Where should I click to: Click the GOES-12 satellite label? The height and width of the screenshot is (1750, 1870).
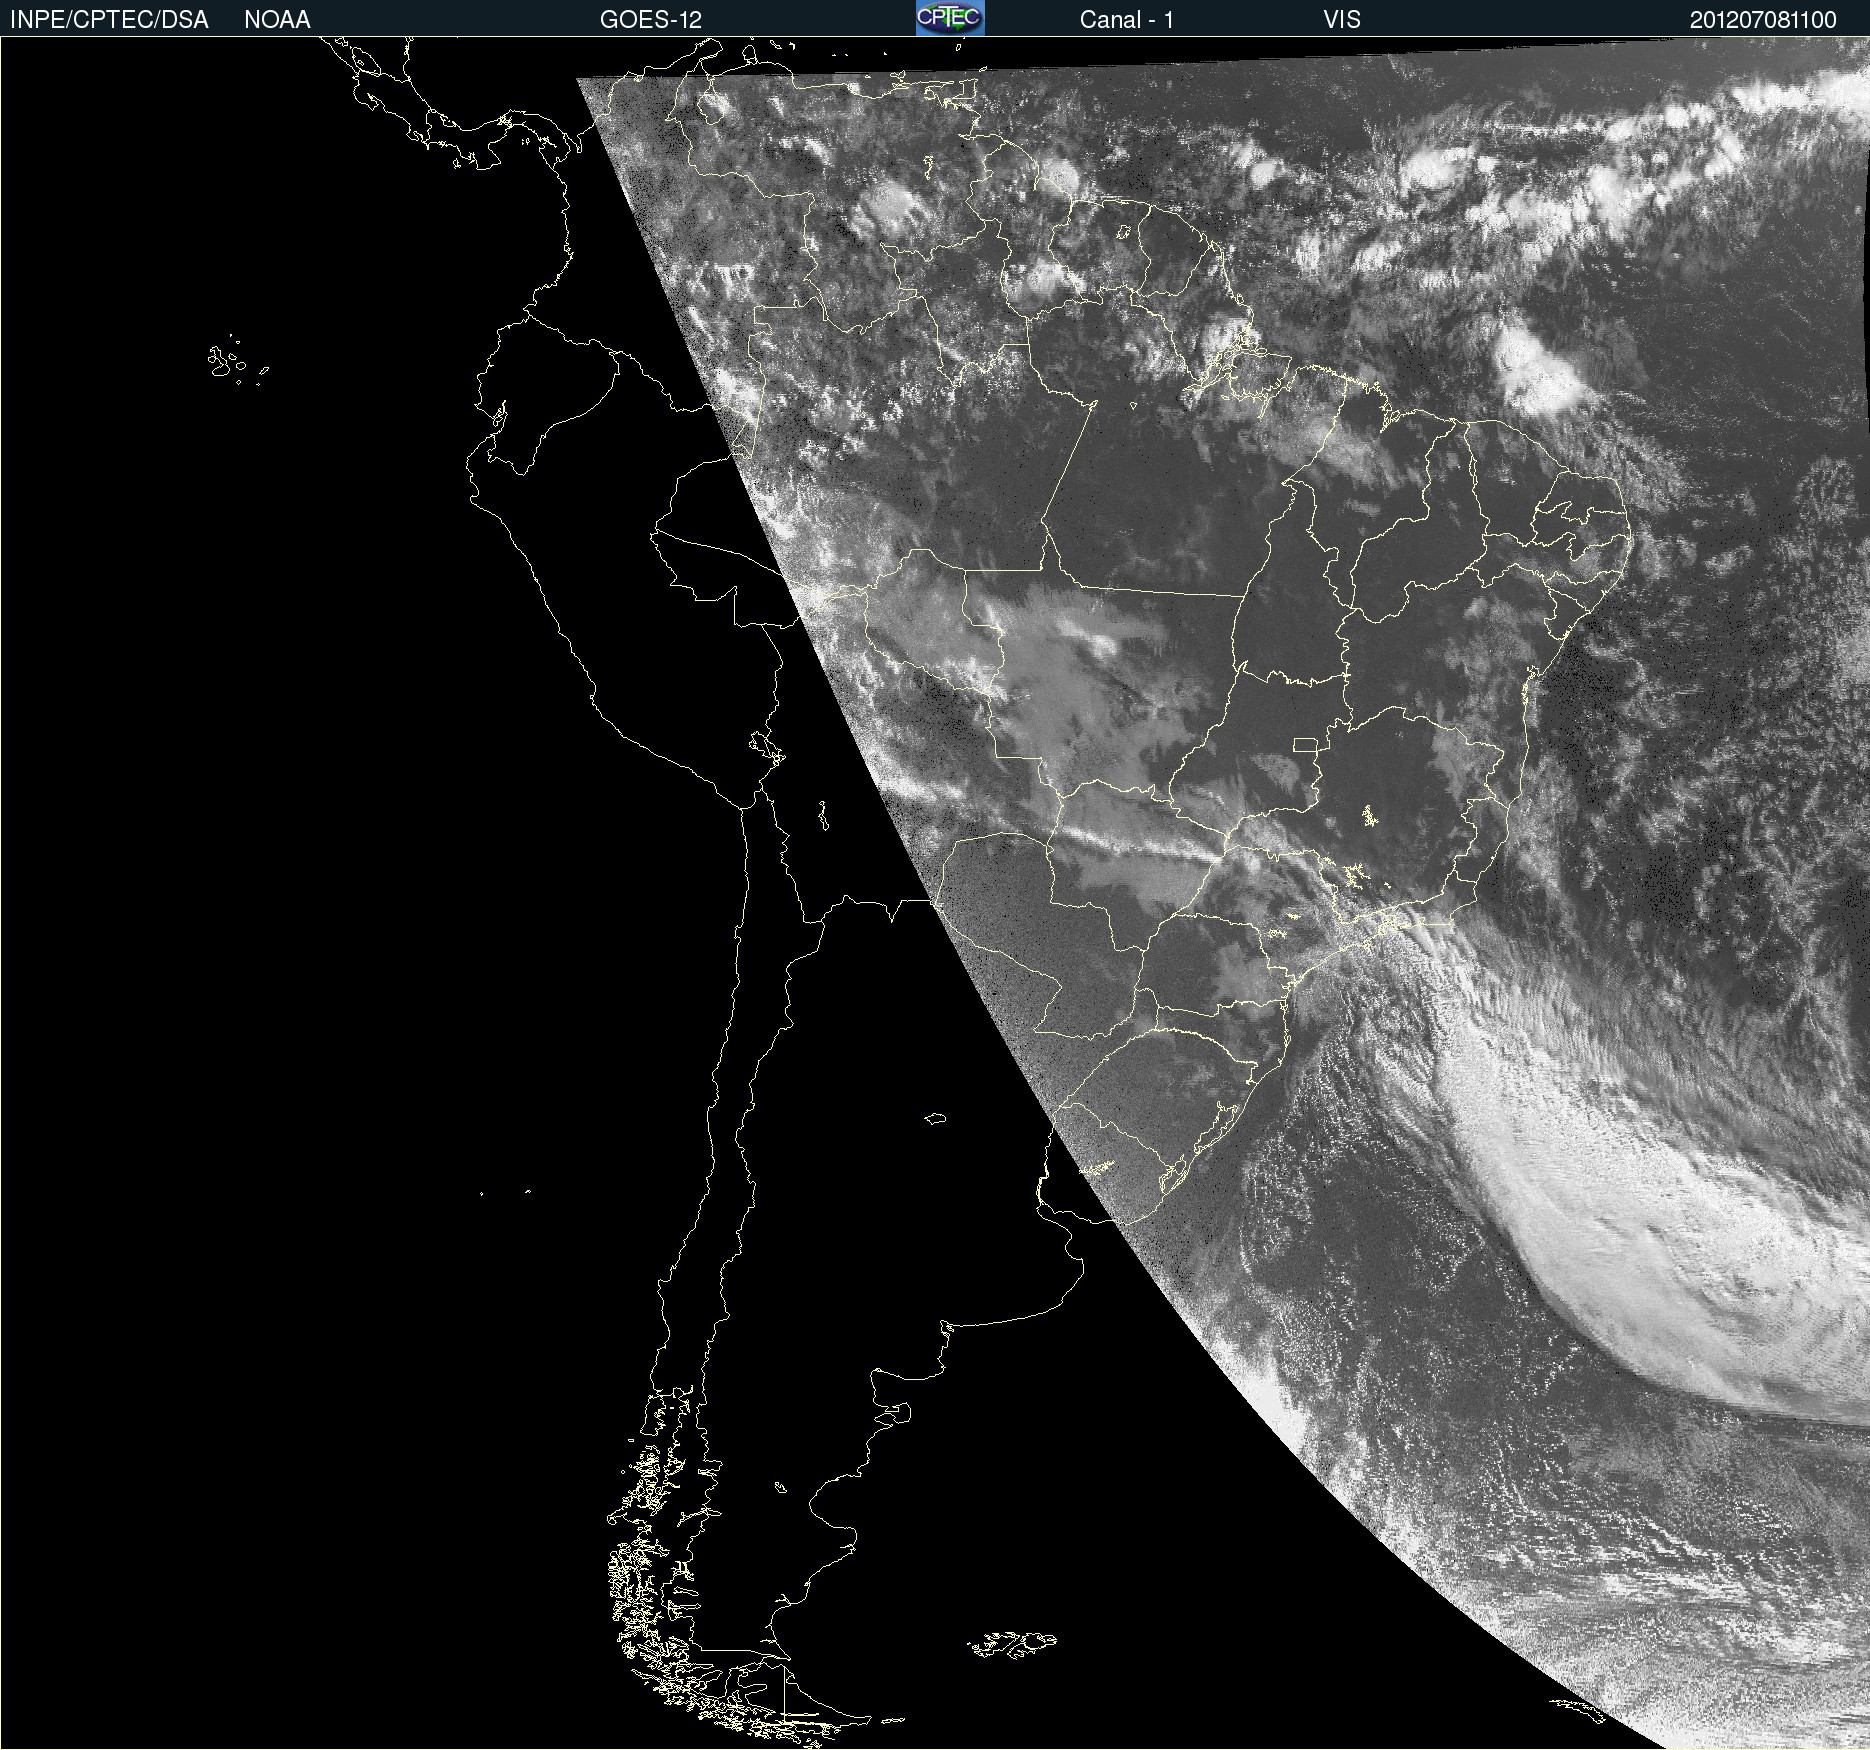(x=651, y=20)
